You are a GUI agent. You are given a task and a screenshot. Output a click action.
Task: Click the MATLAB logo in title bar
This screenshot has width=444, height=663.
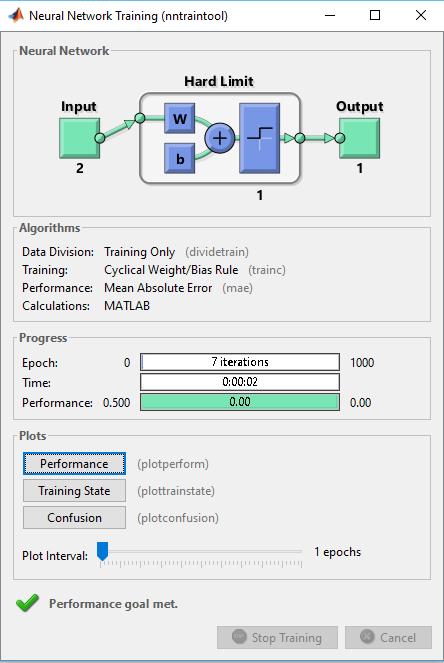click(16, 16)
